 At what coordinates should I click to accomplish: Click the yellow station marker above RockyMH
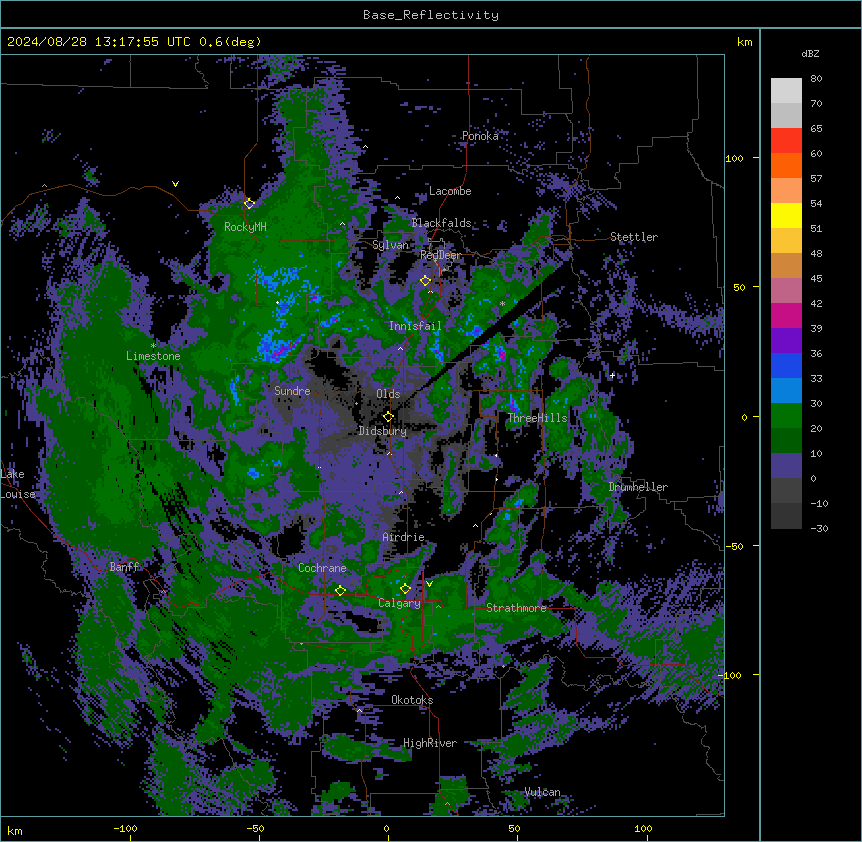(249, 203)
